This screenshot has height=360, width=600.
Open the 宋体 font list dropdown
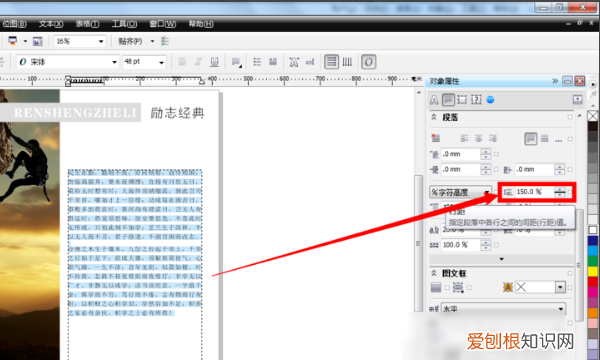coord(114,62)
